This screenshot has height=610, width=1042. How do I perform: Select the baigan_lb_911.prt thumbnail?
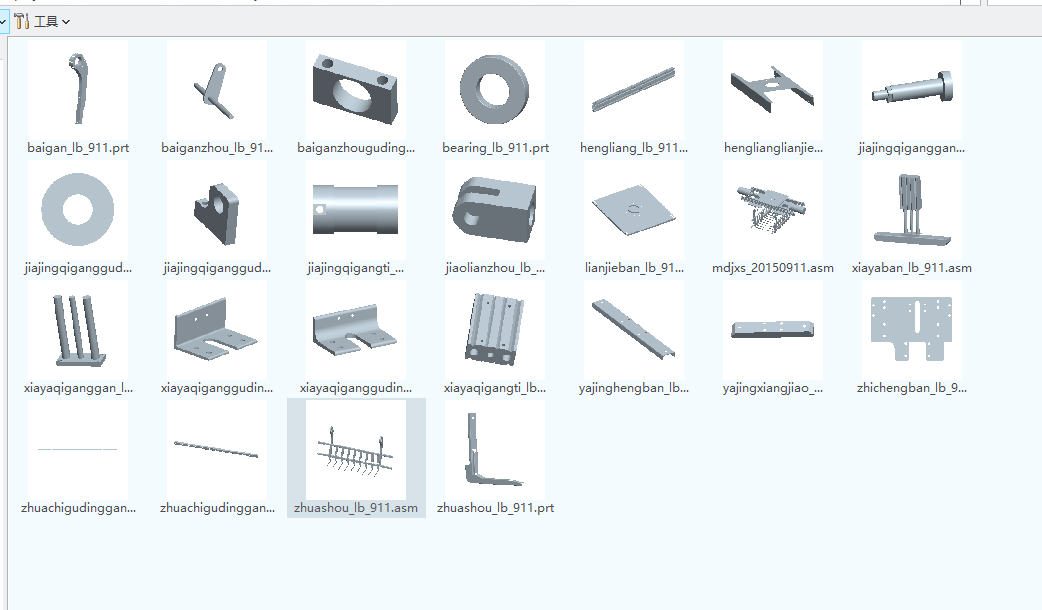pos(78,90)
